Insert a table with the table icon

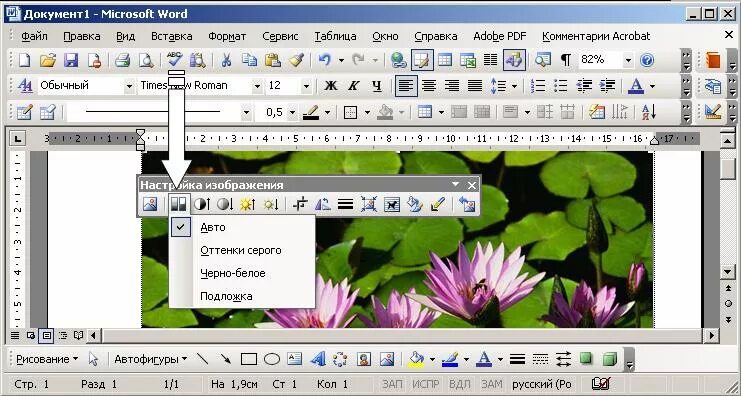click(445, 60)
